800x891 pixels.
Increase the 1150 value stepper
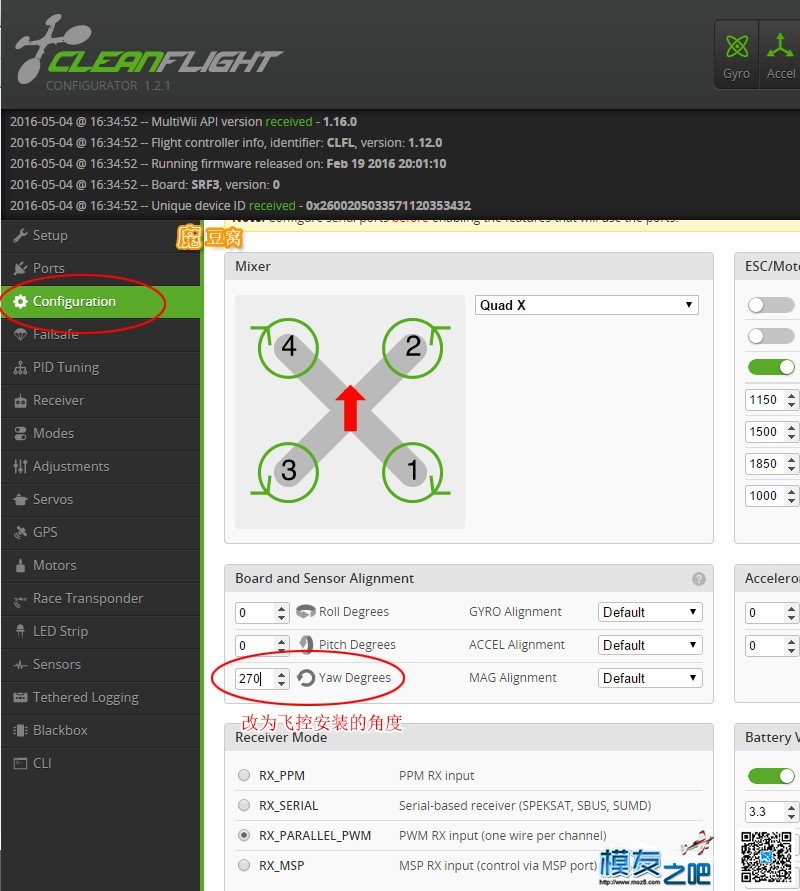tap(791, 395)
